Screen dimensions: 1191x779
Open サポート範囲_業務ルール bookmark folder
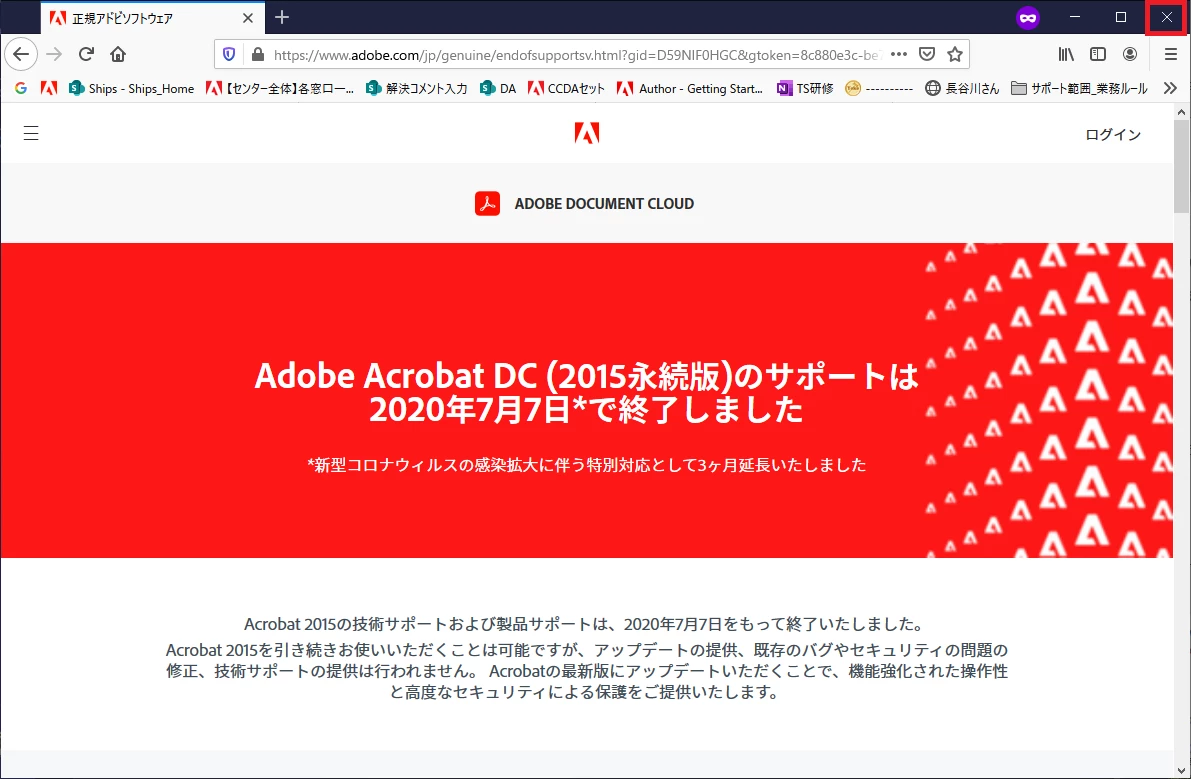1079,88
